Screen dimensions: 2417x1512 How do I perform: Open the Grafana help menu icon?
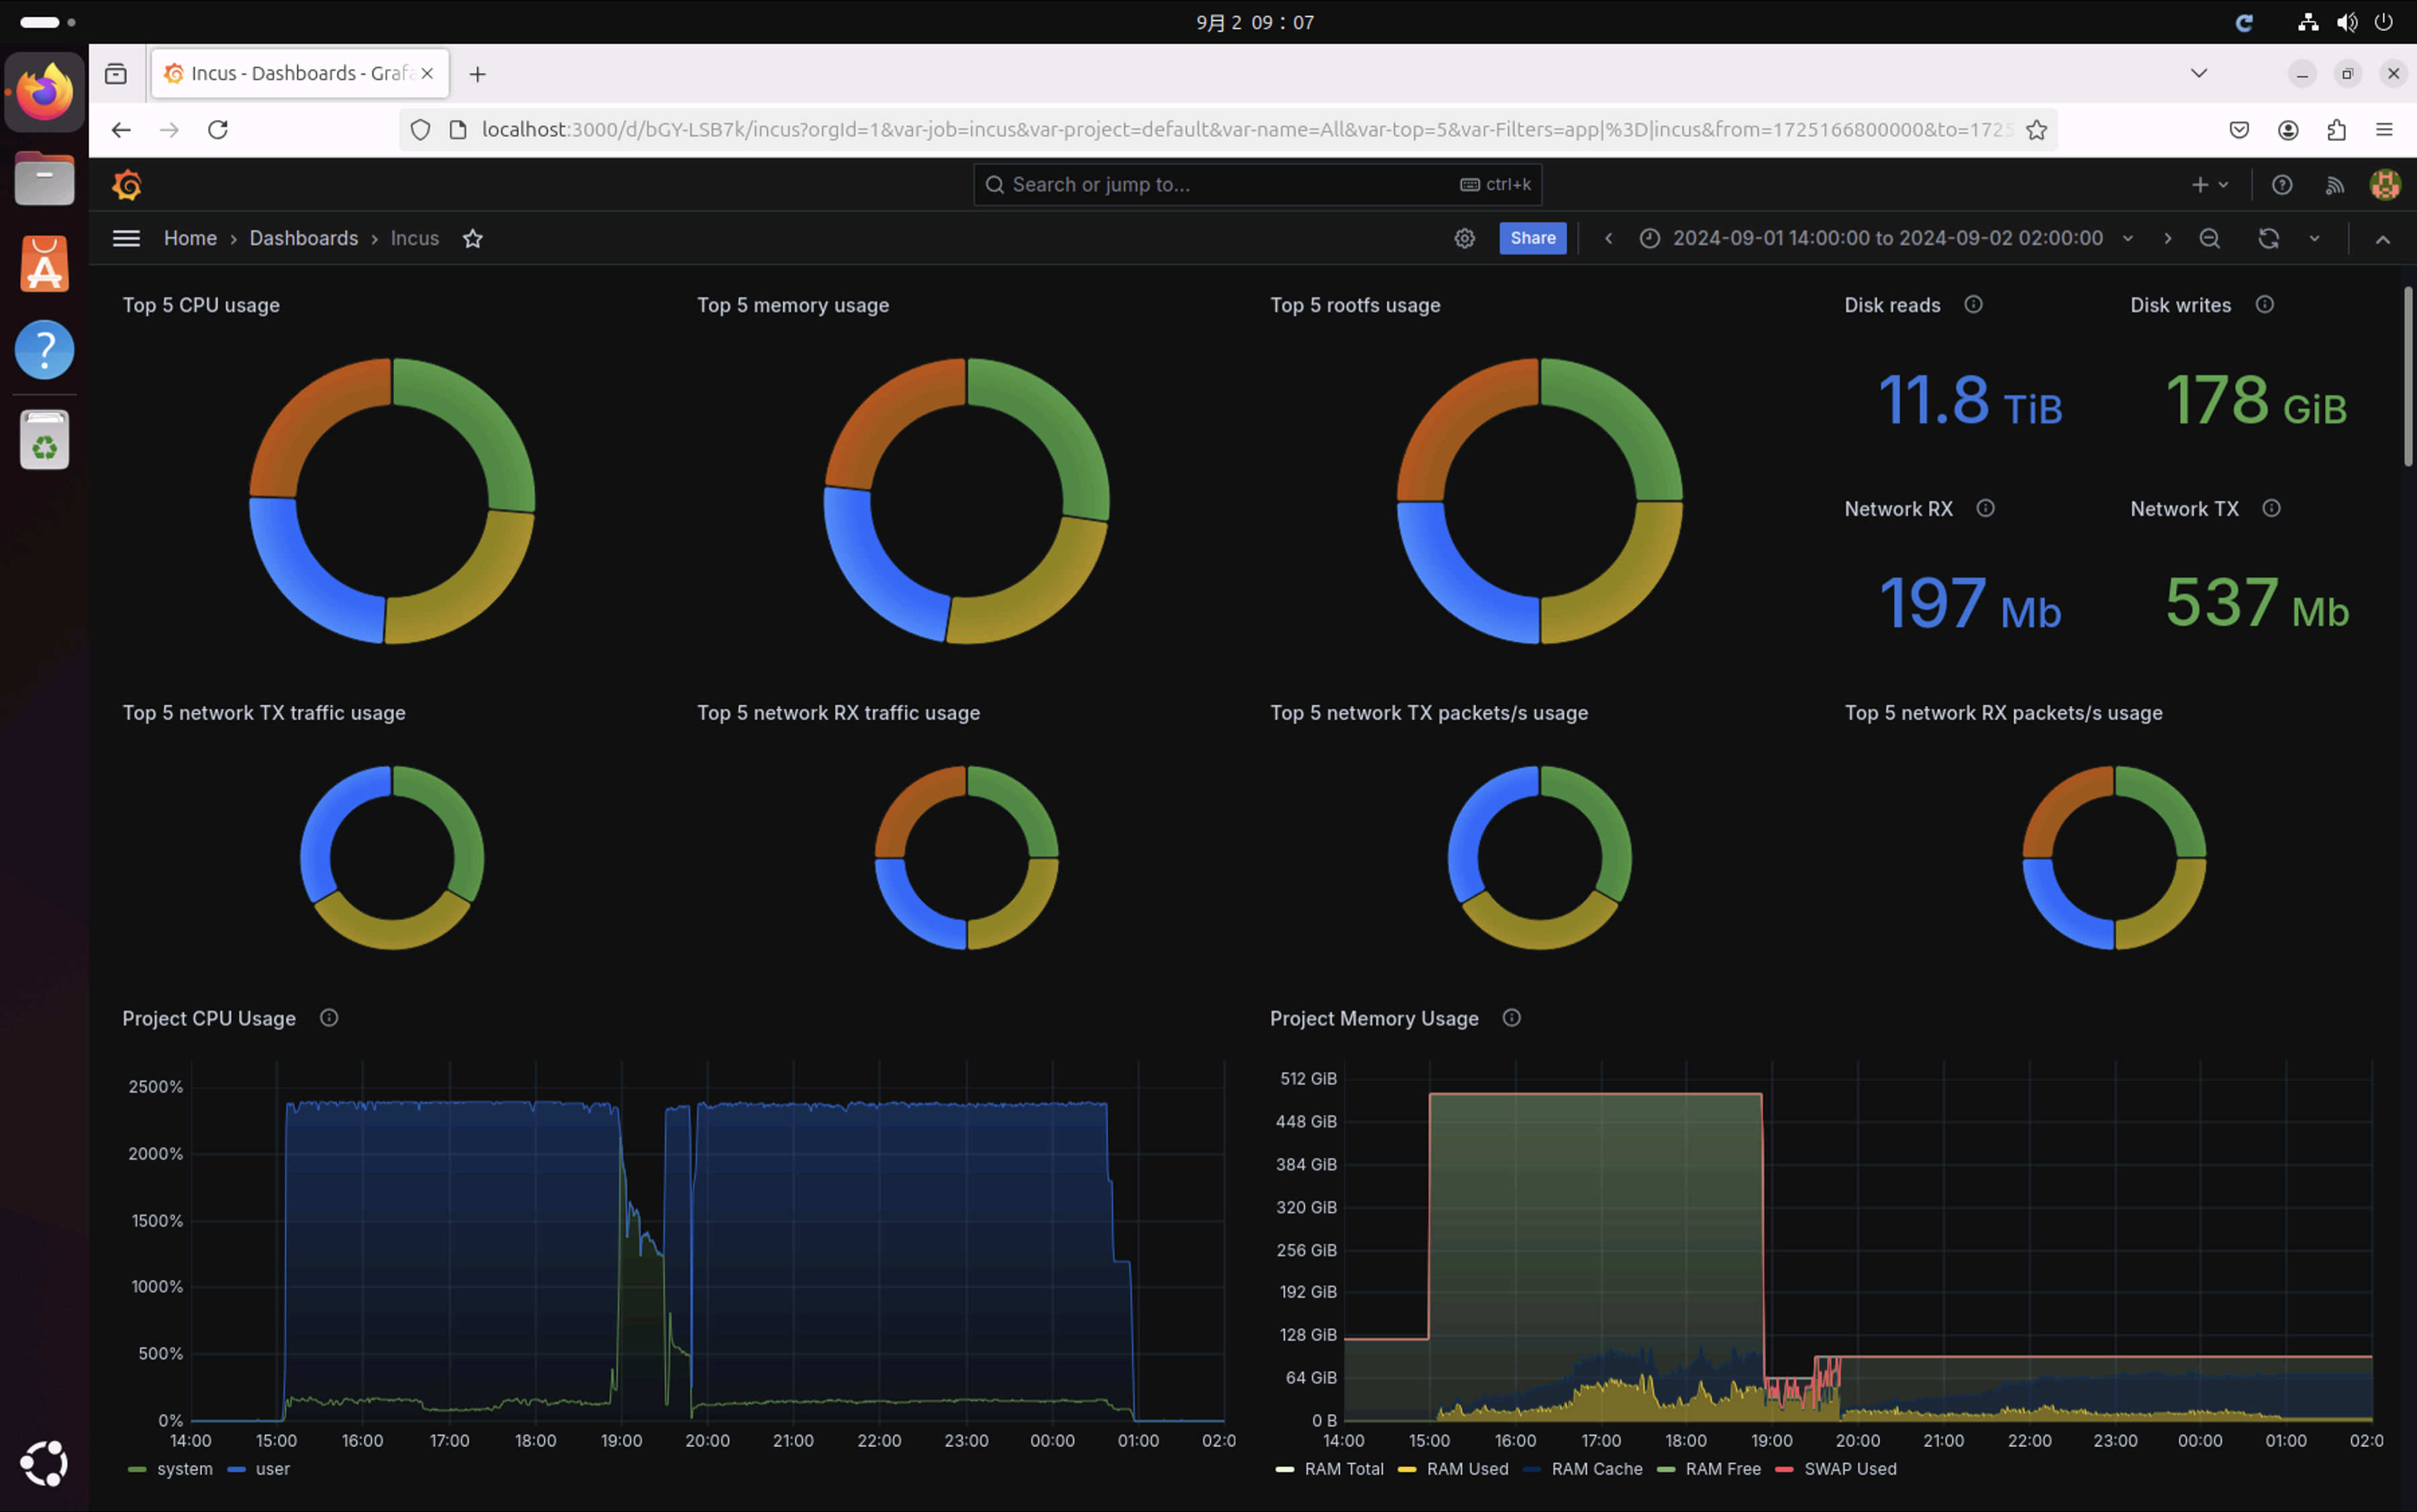tap(2281, 185)
